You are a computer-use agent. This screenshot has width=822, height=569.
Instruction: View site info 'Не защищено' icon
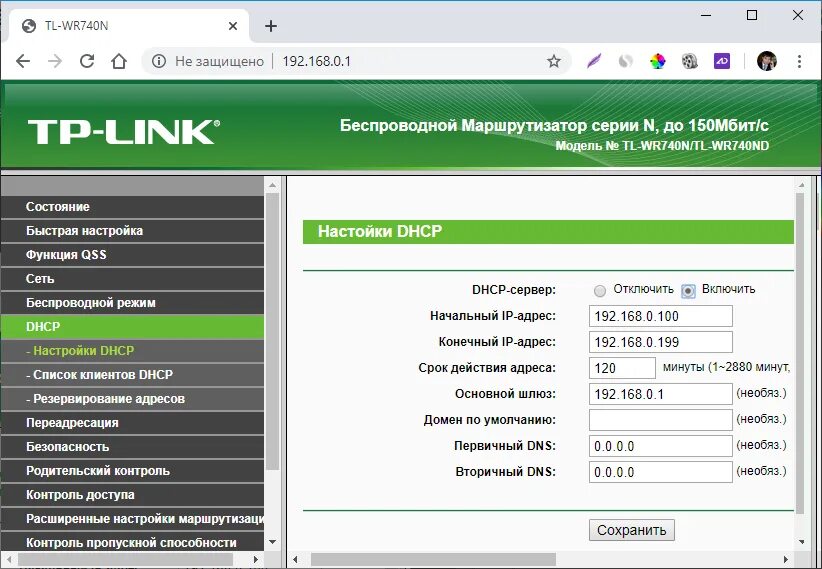pyautogui.click(x=159, y=61)
